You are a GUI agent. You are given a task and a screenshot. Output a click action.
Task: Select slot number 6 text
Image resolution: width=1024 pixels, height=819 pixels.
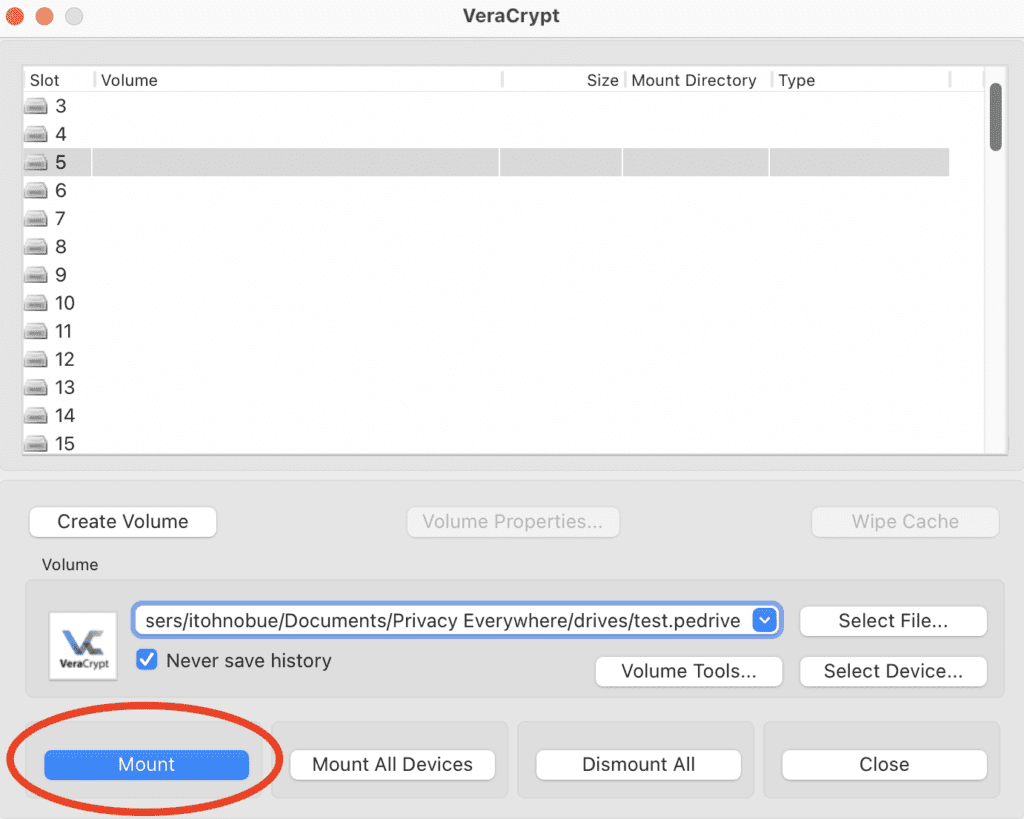click(61, 190)
